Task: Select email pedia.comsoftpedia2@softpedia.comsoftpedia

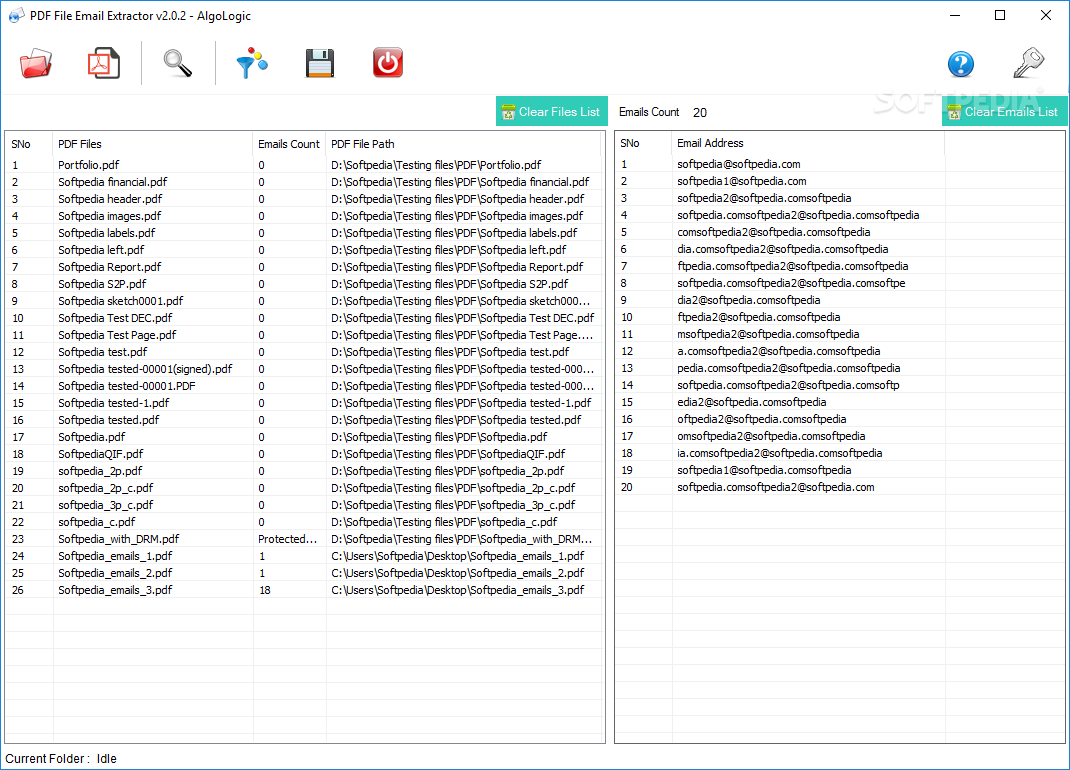Action: [789, 369]
